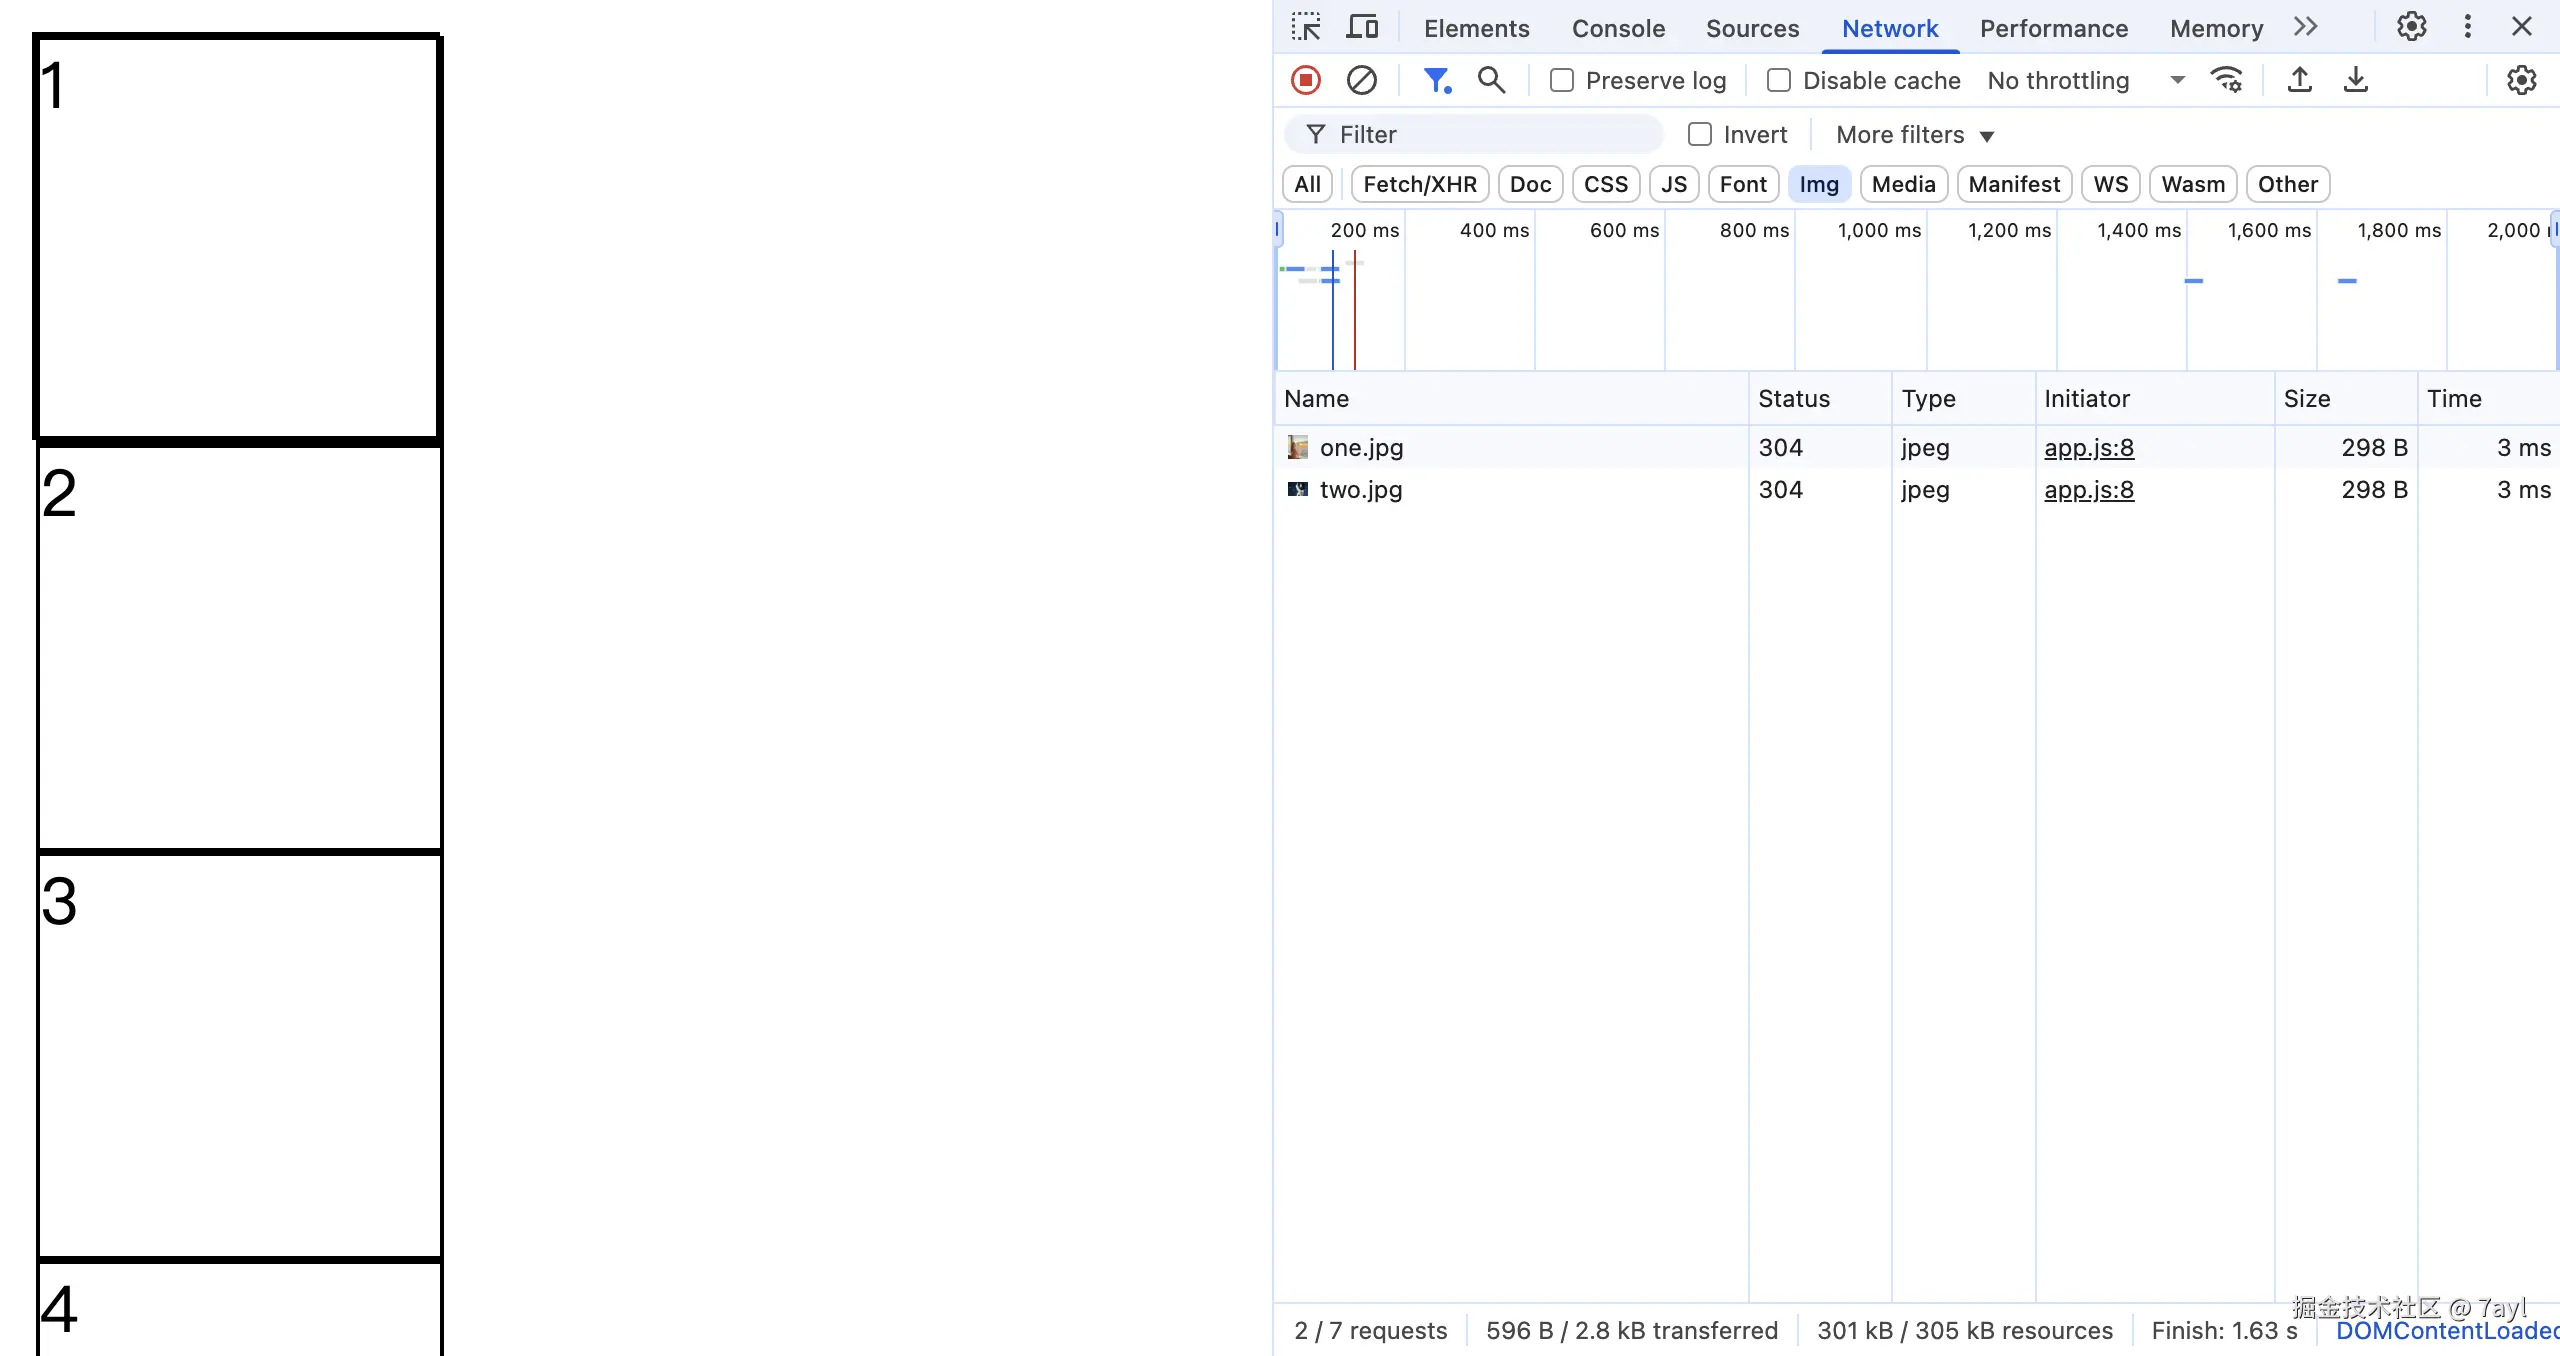Tick the Invert filter checkbox
Screen dimensions: 2560x1356
click(x=1699, y=134)
